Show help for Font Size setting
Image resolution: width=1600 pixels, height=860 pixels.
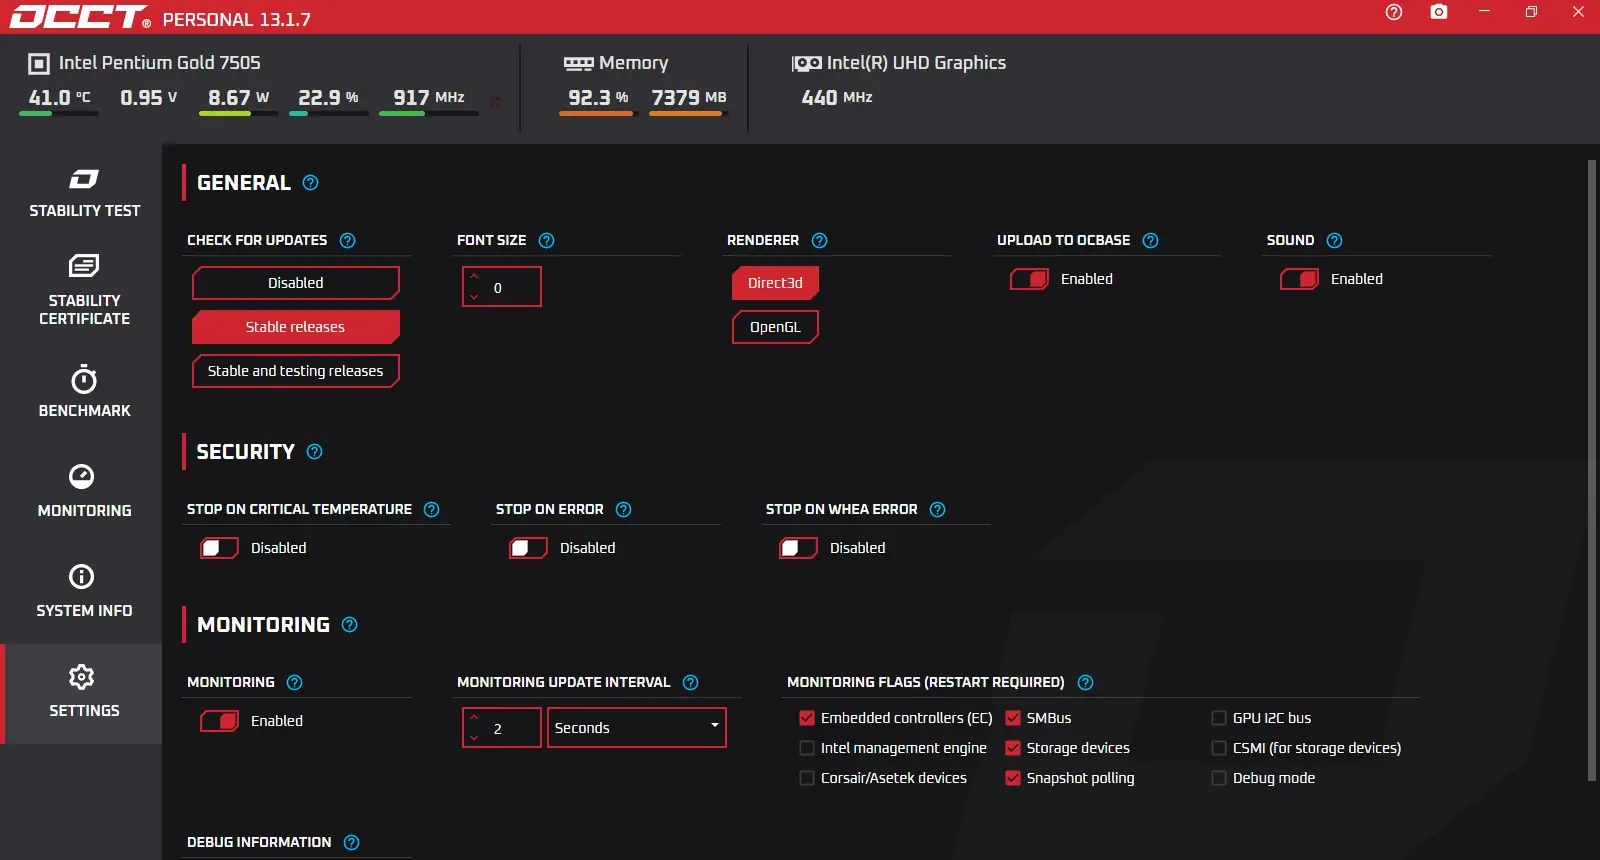(x=547, y=241)
